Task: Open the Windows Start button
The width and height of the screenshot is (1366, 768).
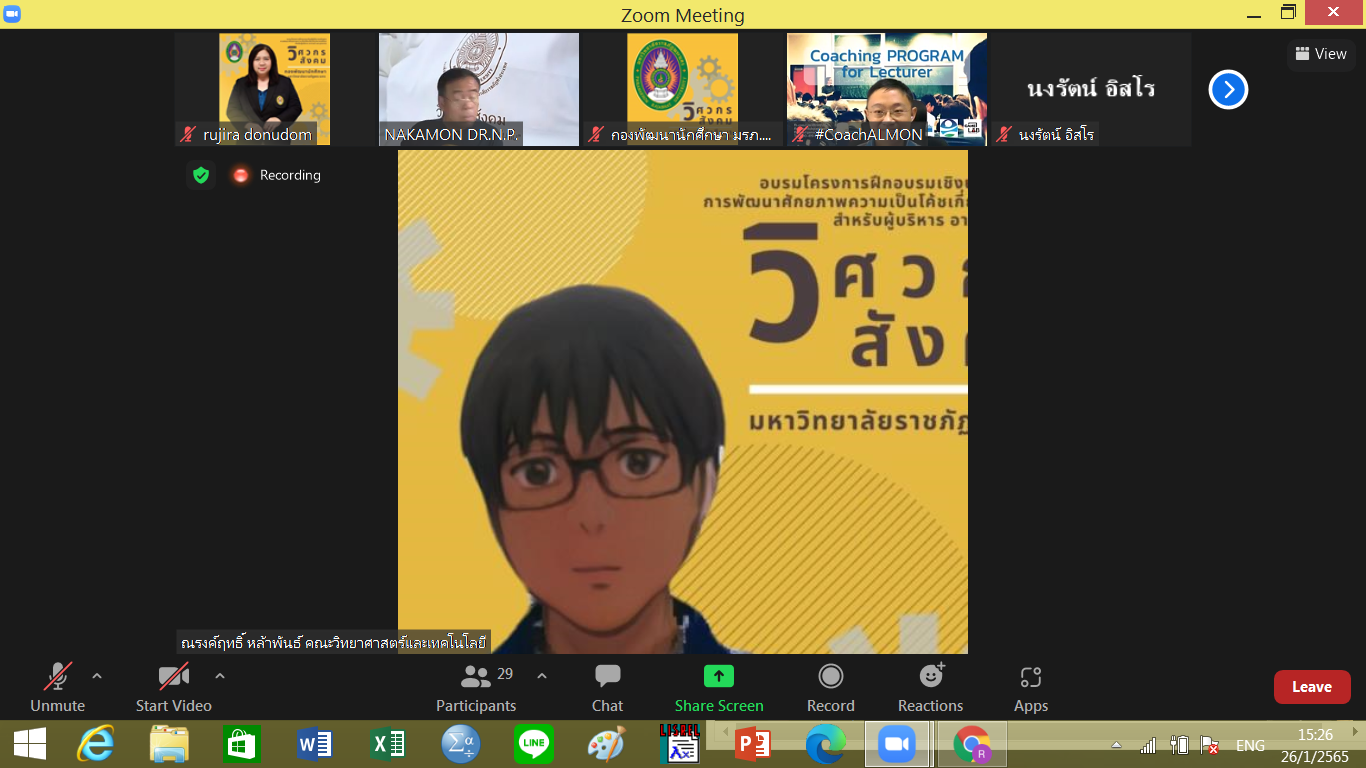Action: (29, 745)
